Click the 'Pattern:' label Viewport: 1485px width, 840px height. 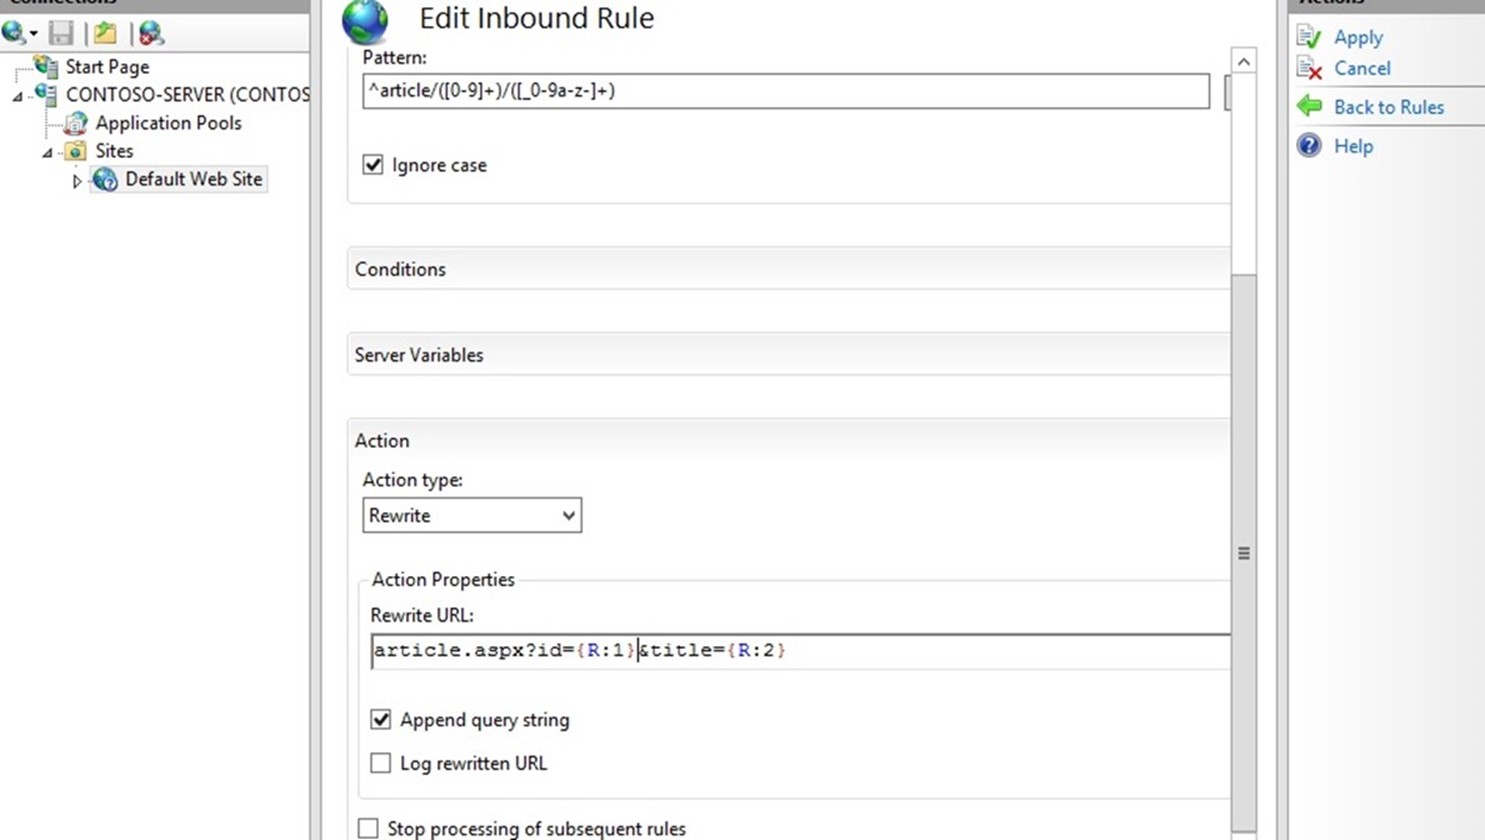pos(394,57)
